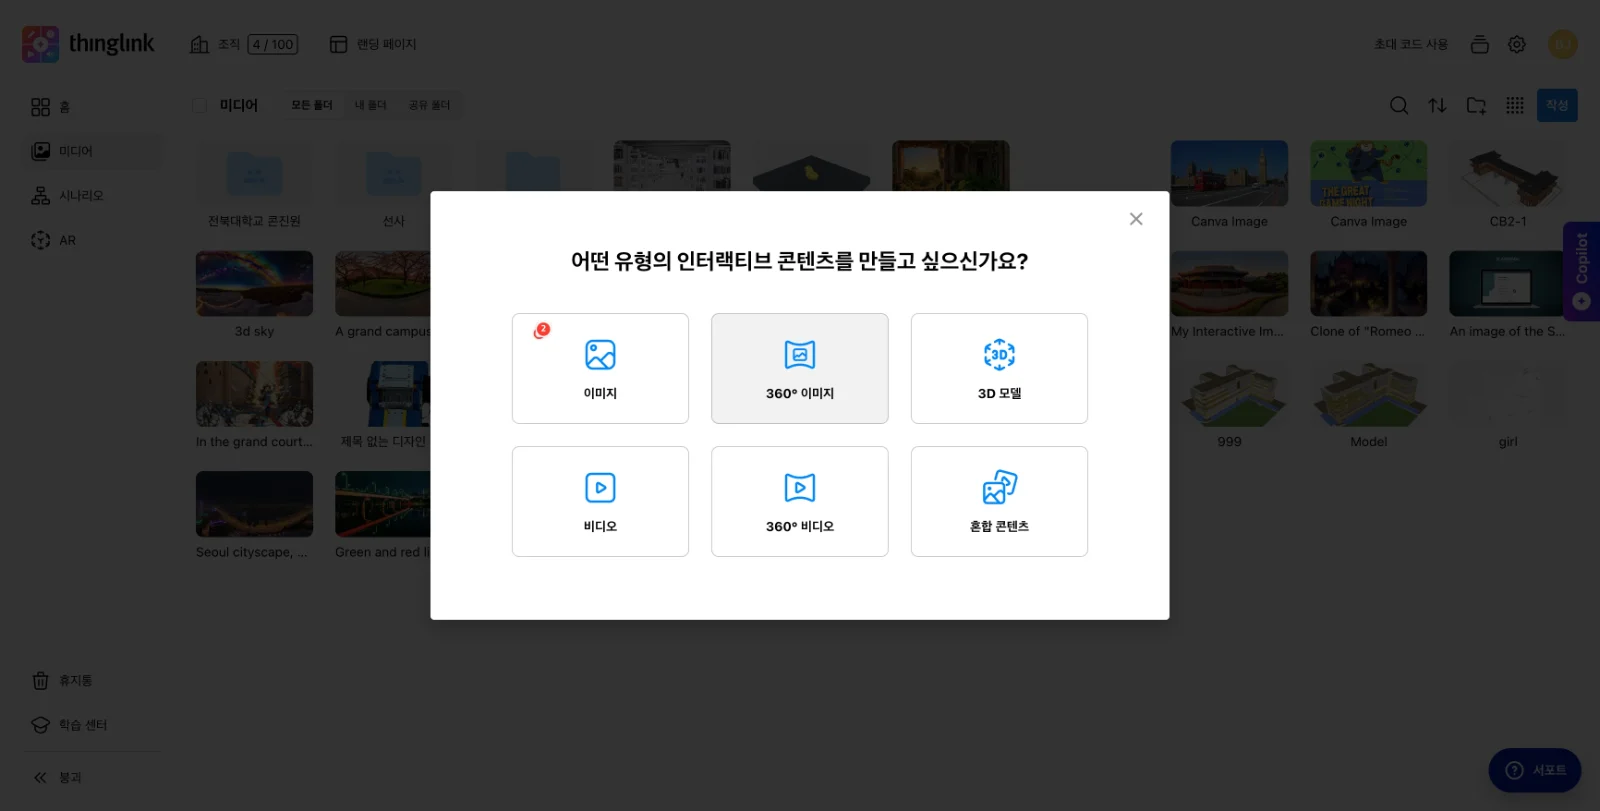Pick the 3D 모델 content type
This screenshot has height=811, width=1600.
click(x=999, y=368)
